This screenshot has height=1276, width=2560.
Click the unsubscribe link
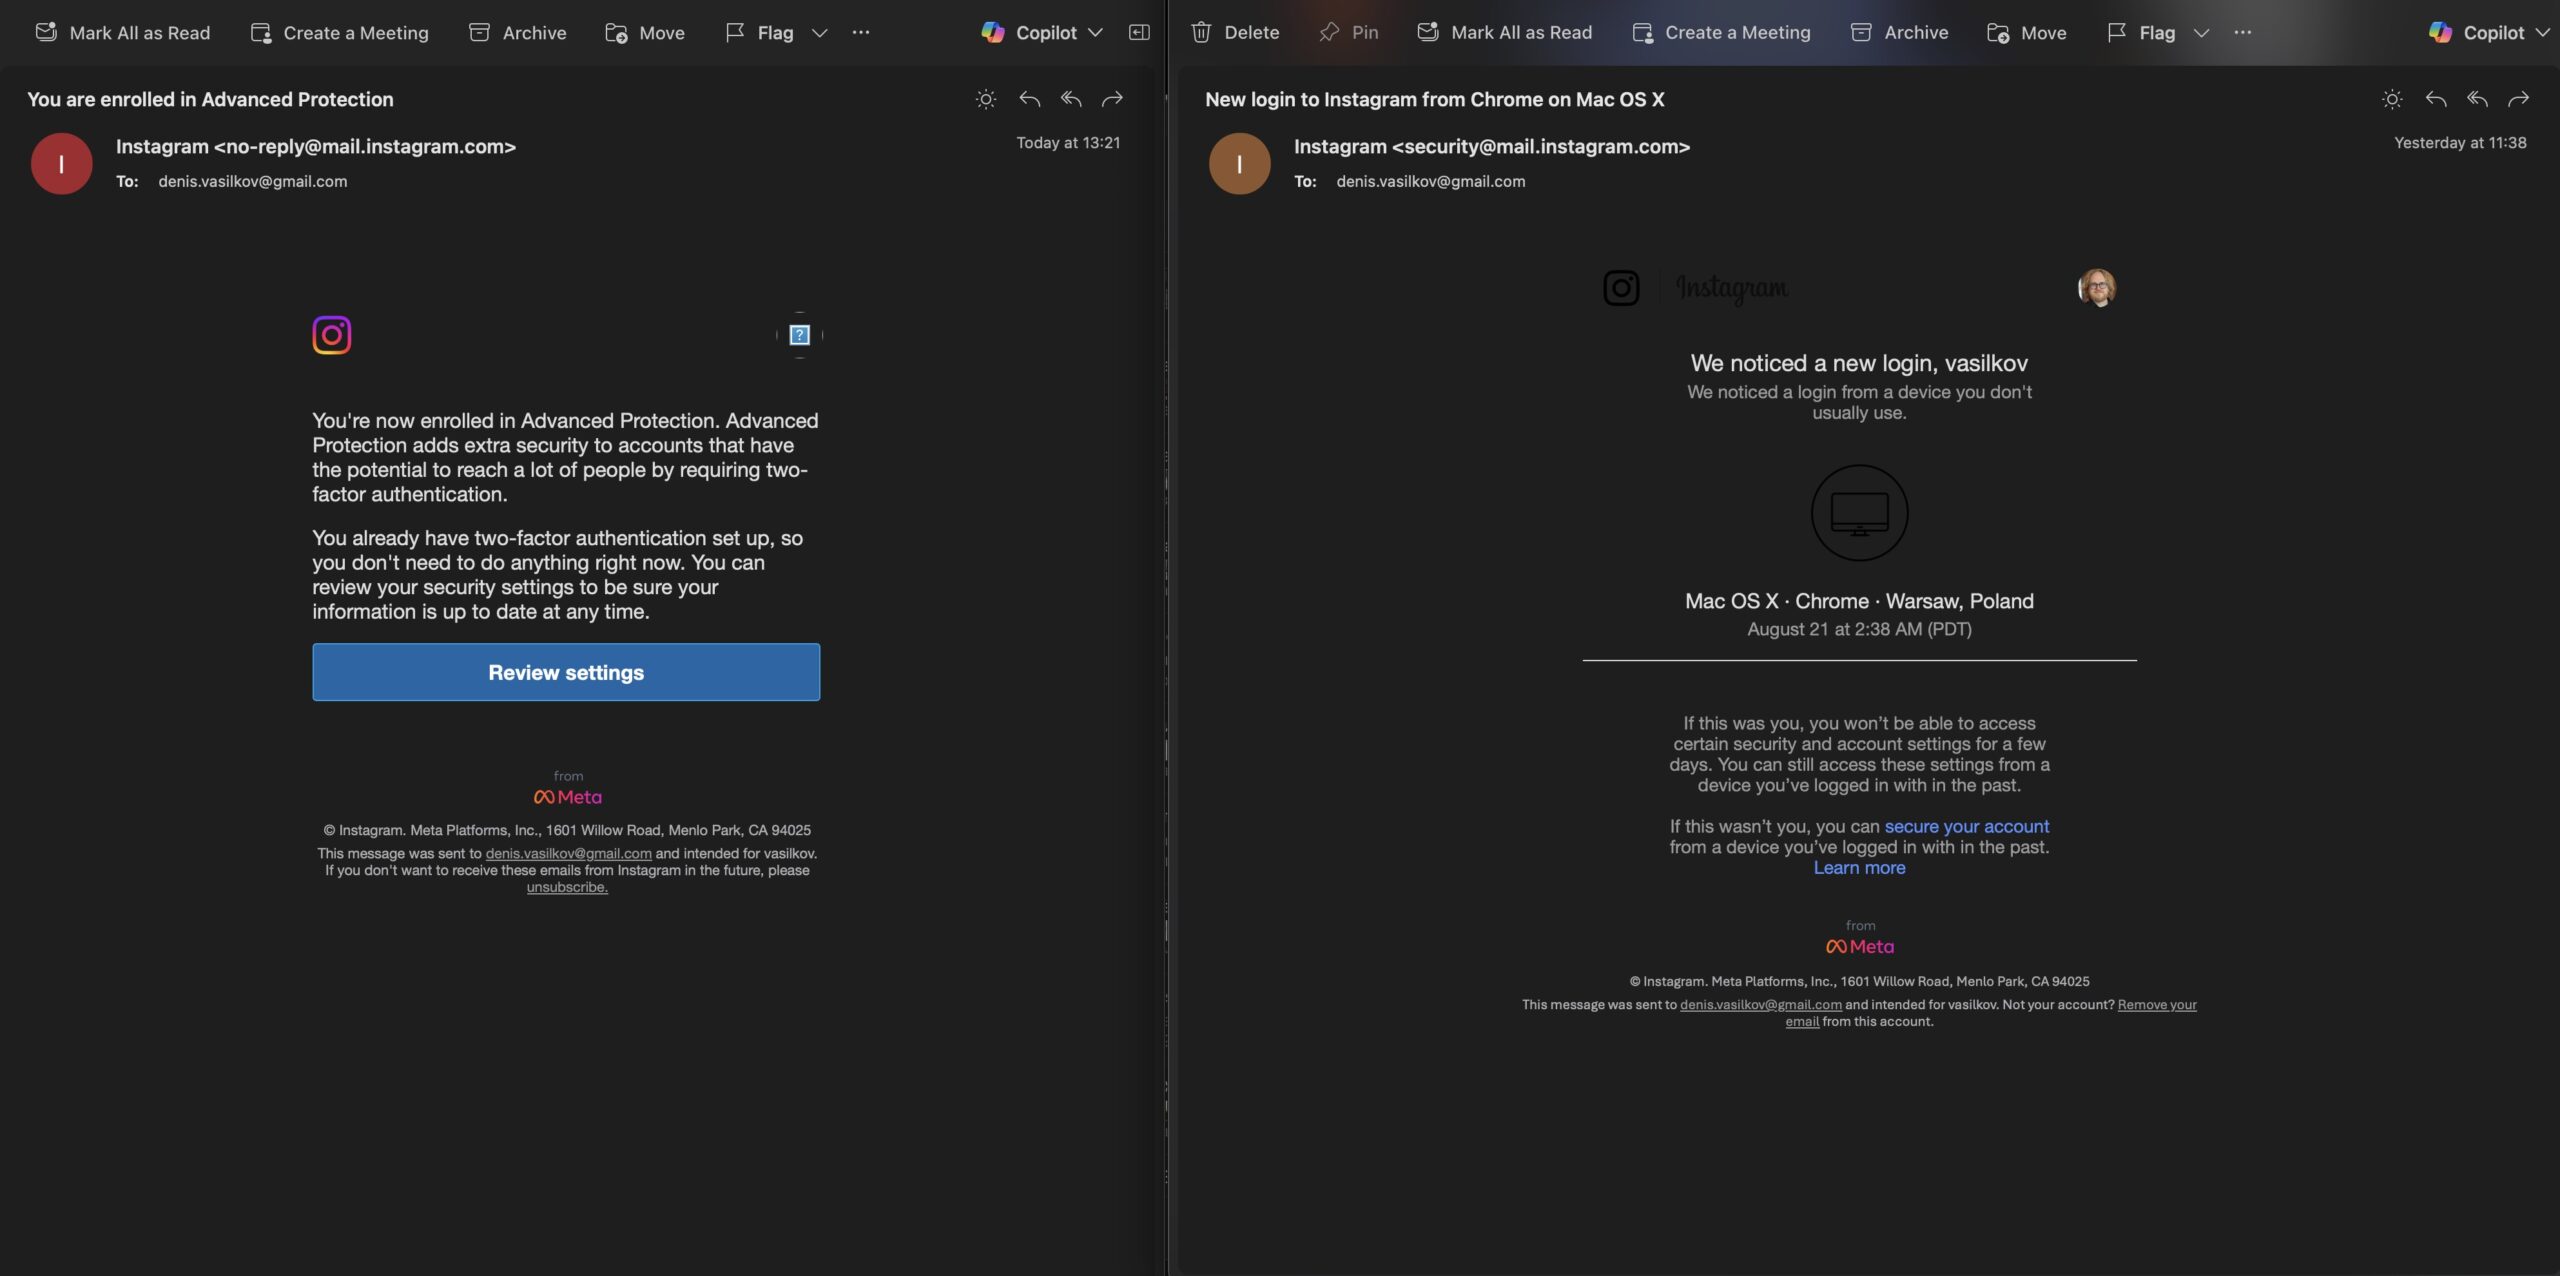[567, 888]
